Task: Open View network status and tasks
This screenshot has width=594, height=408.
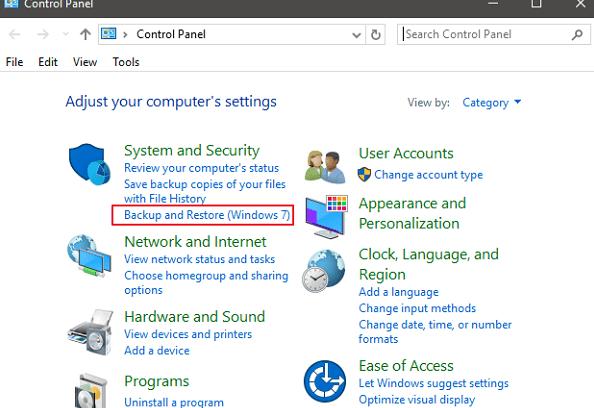Action: point(200,259)
